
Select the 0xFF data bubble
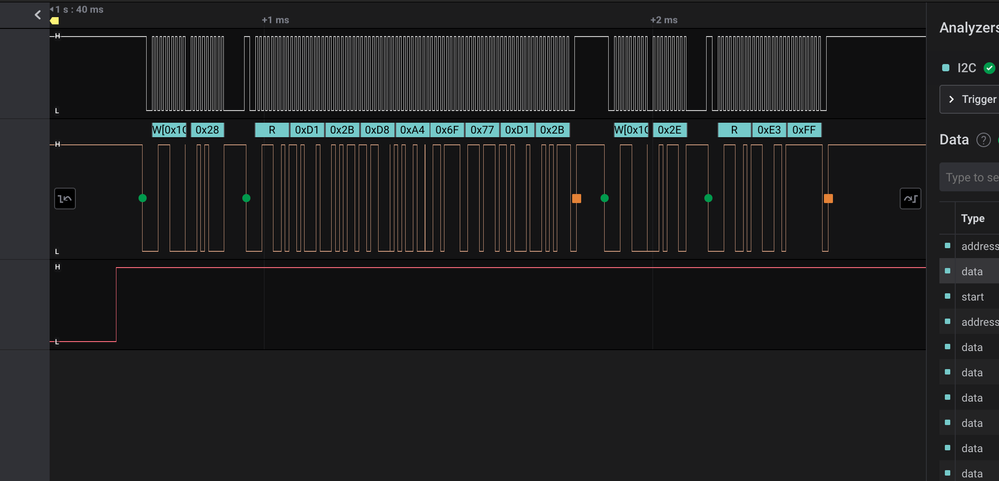pos(804,130)
